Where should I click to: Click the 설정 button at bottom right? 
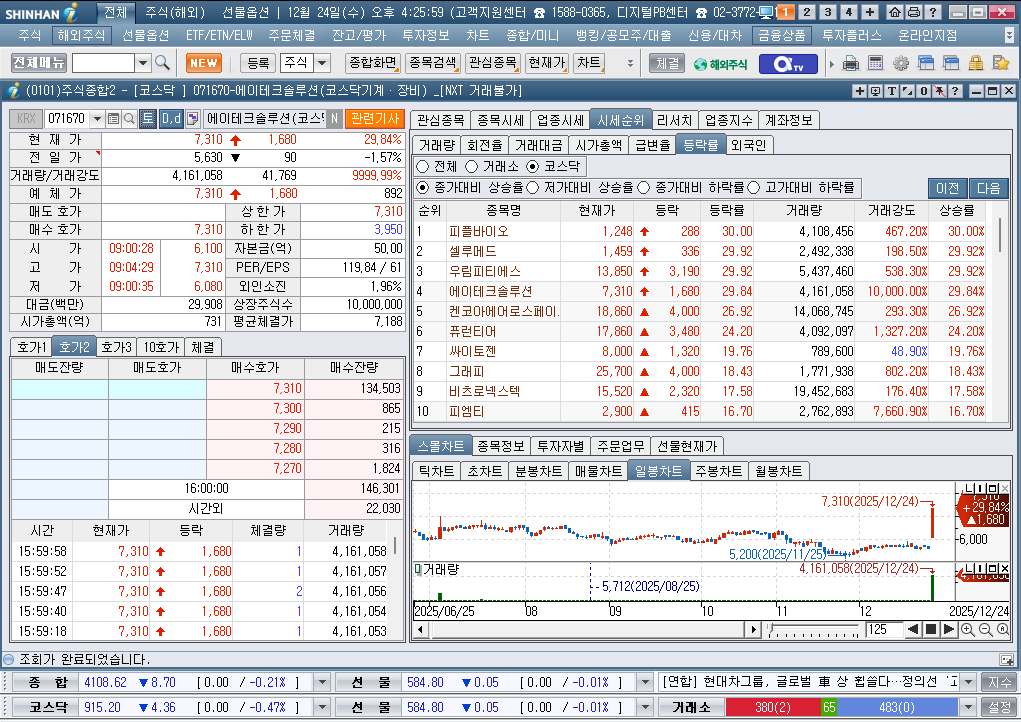(1000, 707)
